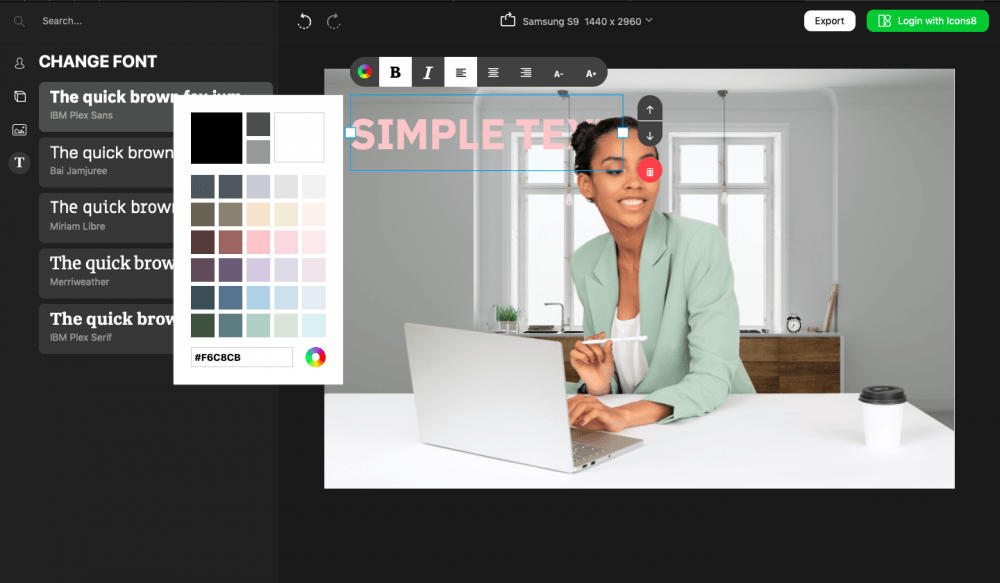Toggle bold text formatting
The height and width of the screenshot is (583, 1000).
click(395, 72)
